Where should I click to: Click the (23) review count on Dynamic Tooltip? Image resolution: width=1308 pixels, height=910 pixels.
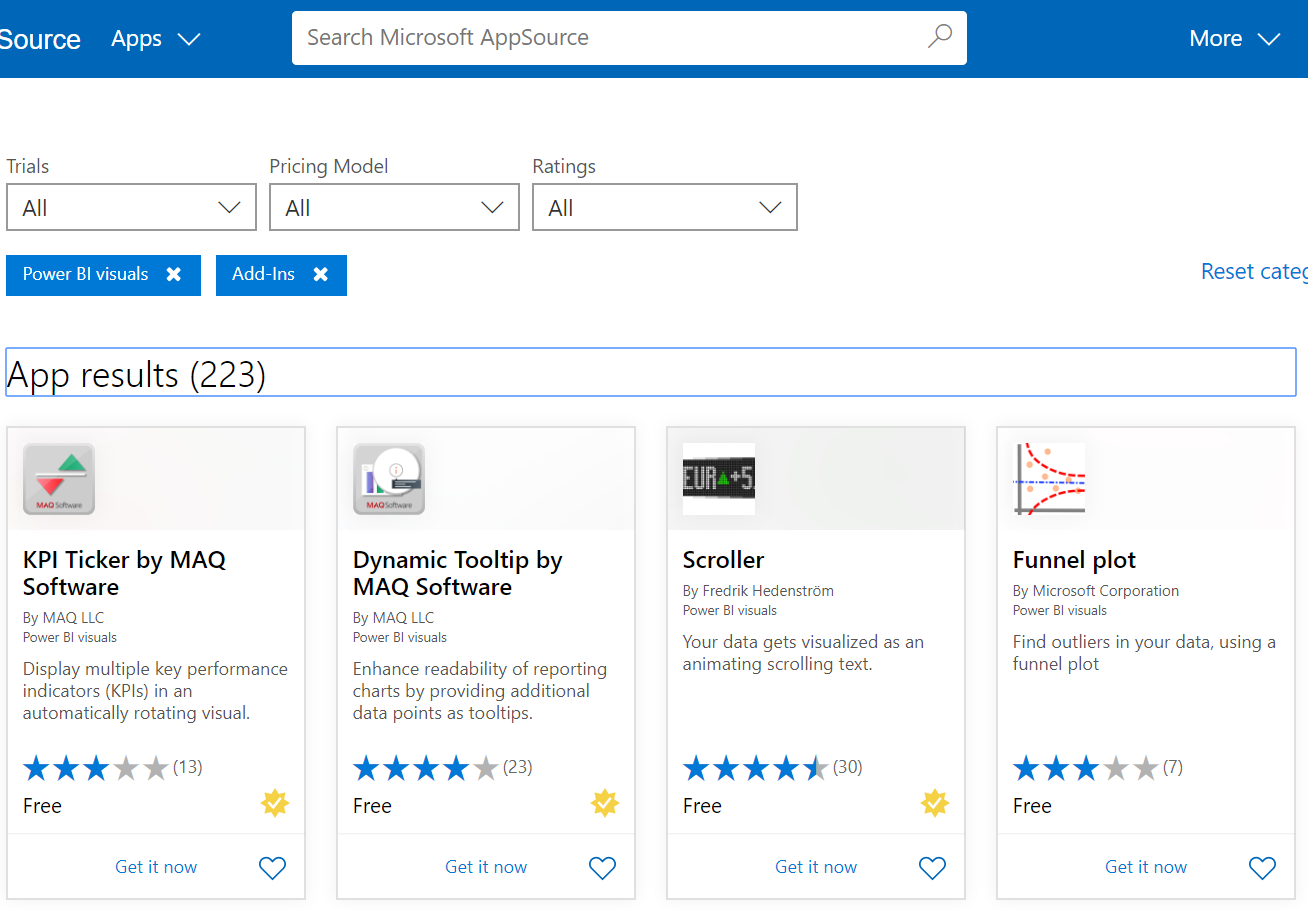[518, 767]
